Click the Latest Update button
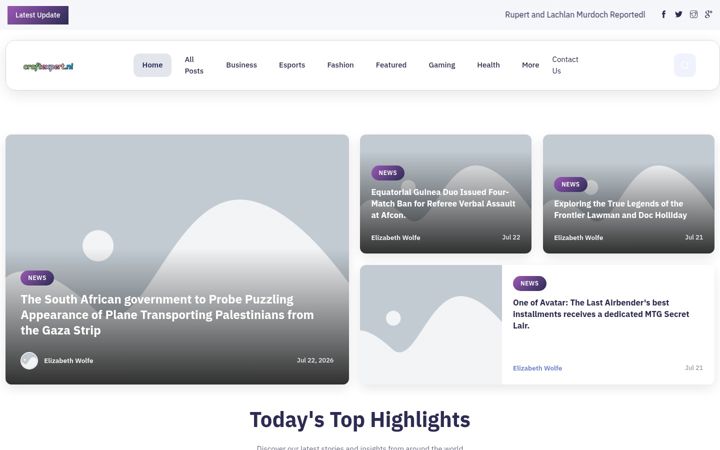 pyautogui.click(x=38, y=15)
